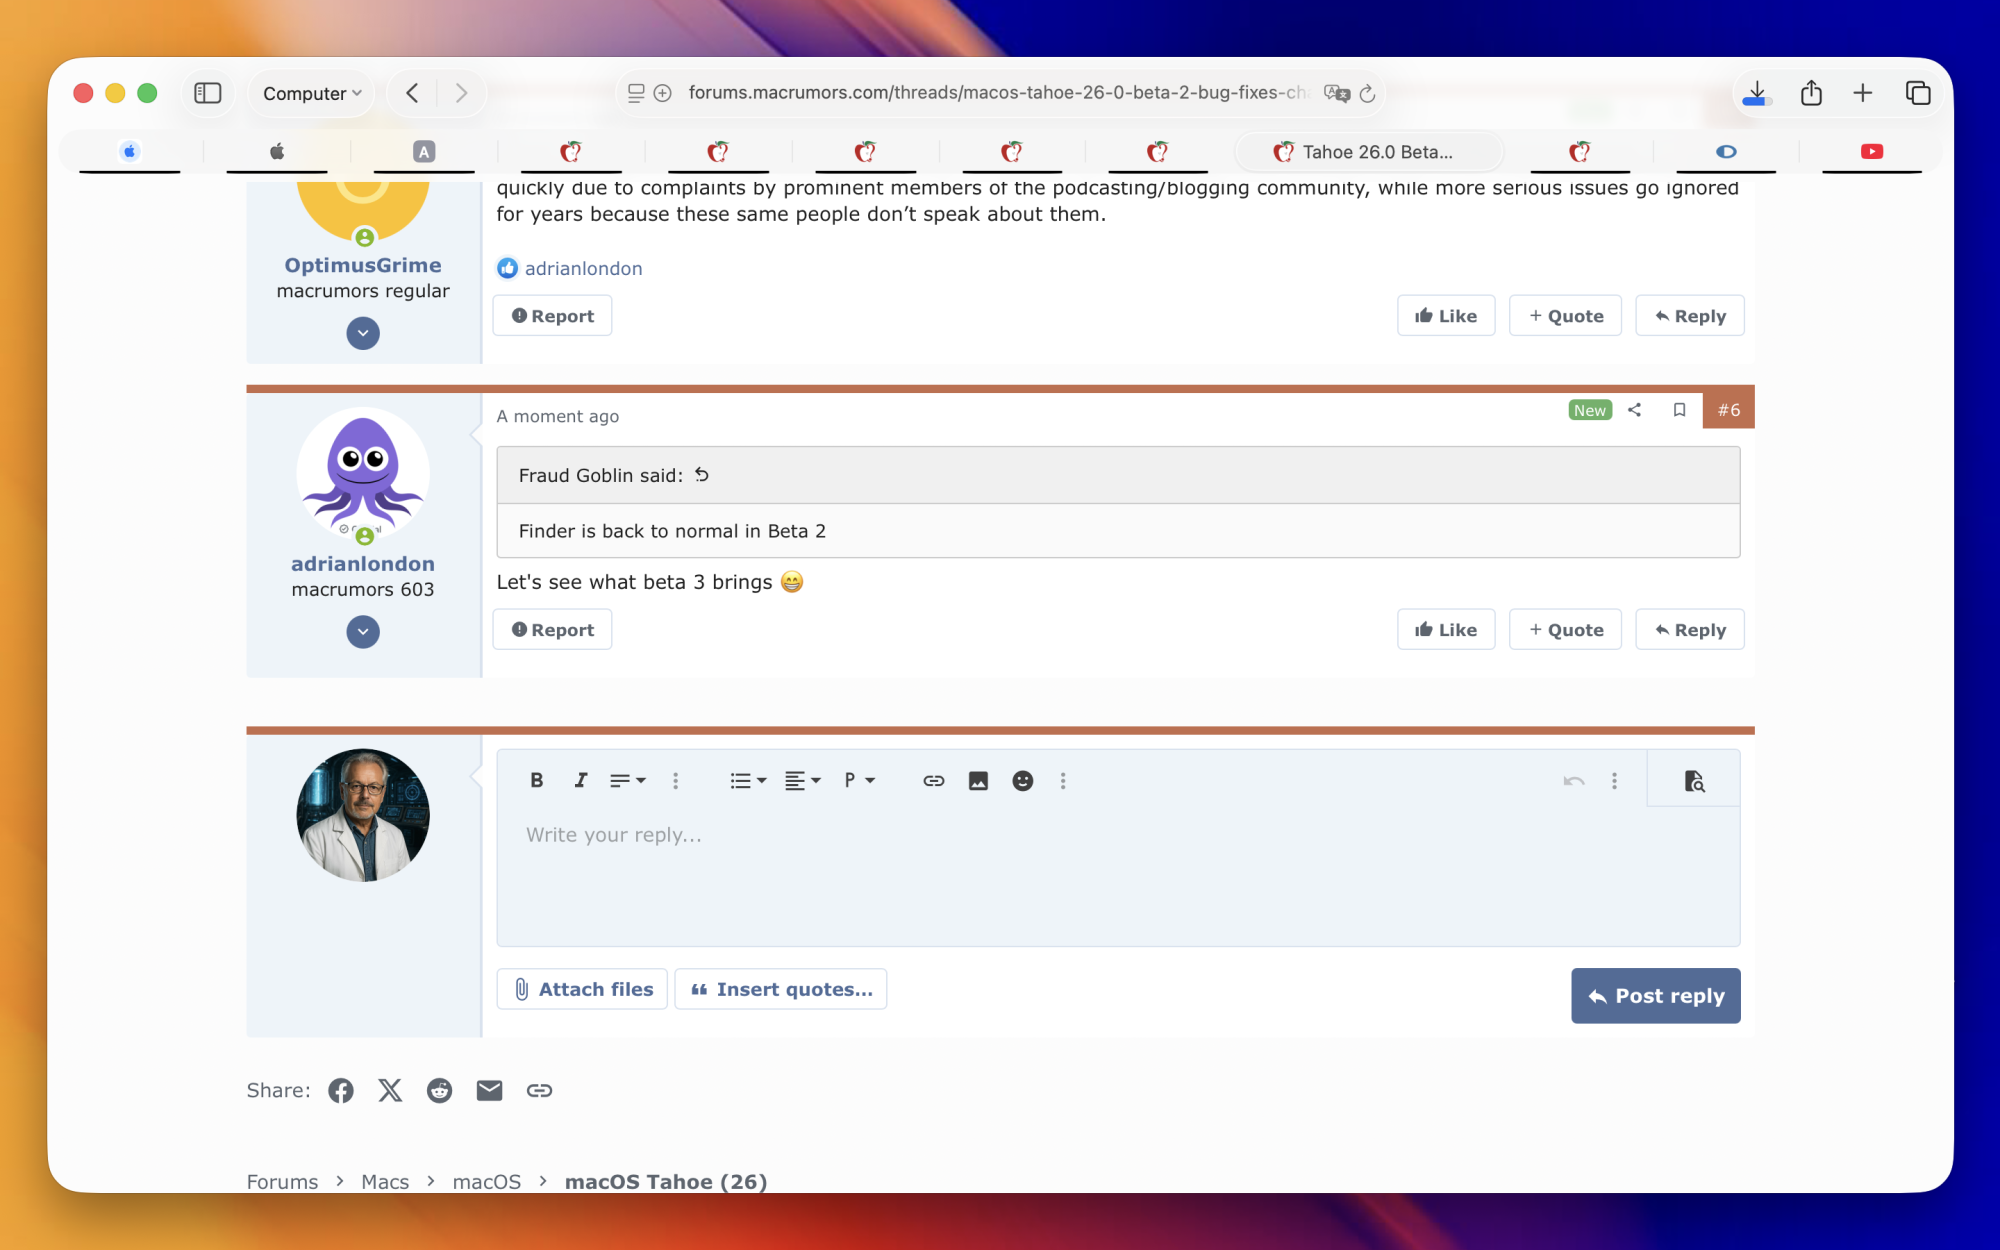The width and height of the screenshot is (2000, 1250).
Task: Expand adrianlondon user info chevron
Action: point(363,632)
